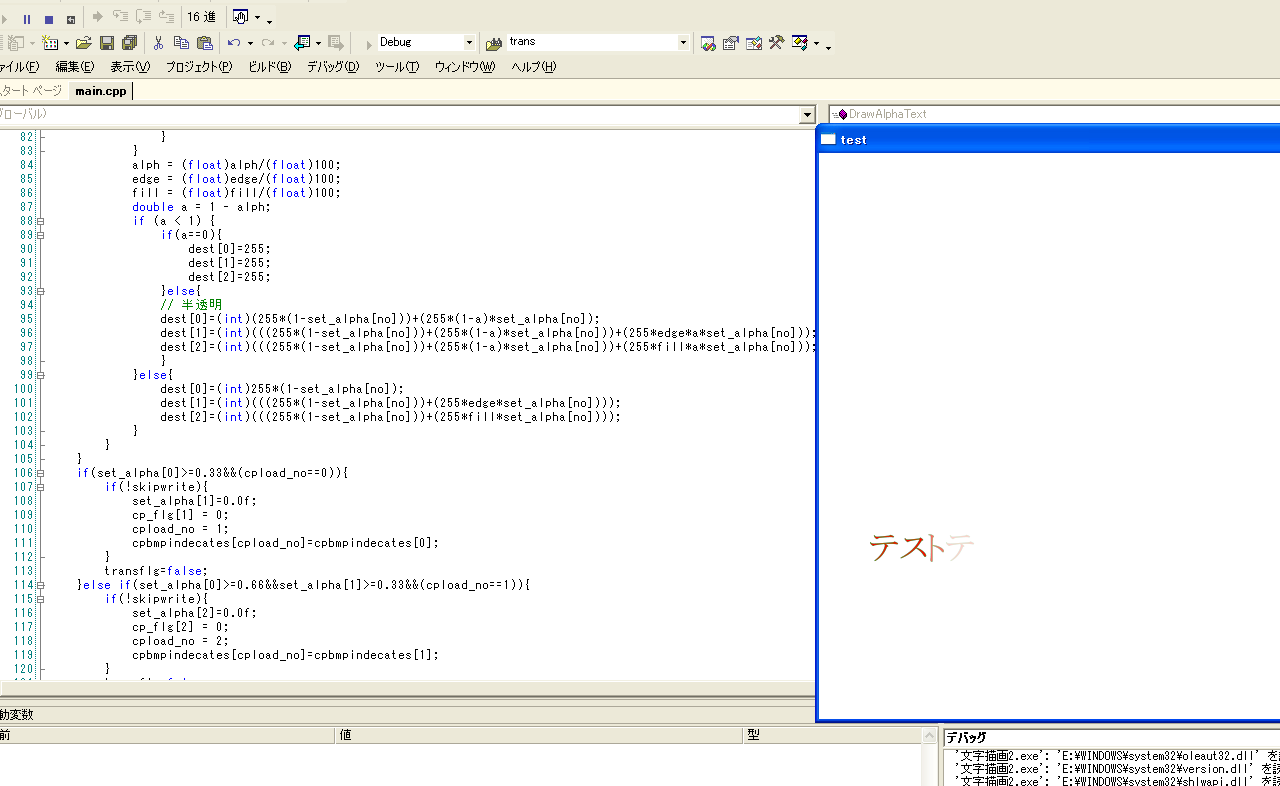Open the 編集(E) menu

click(74, 67)
